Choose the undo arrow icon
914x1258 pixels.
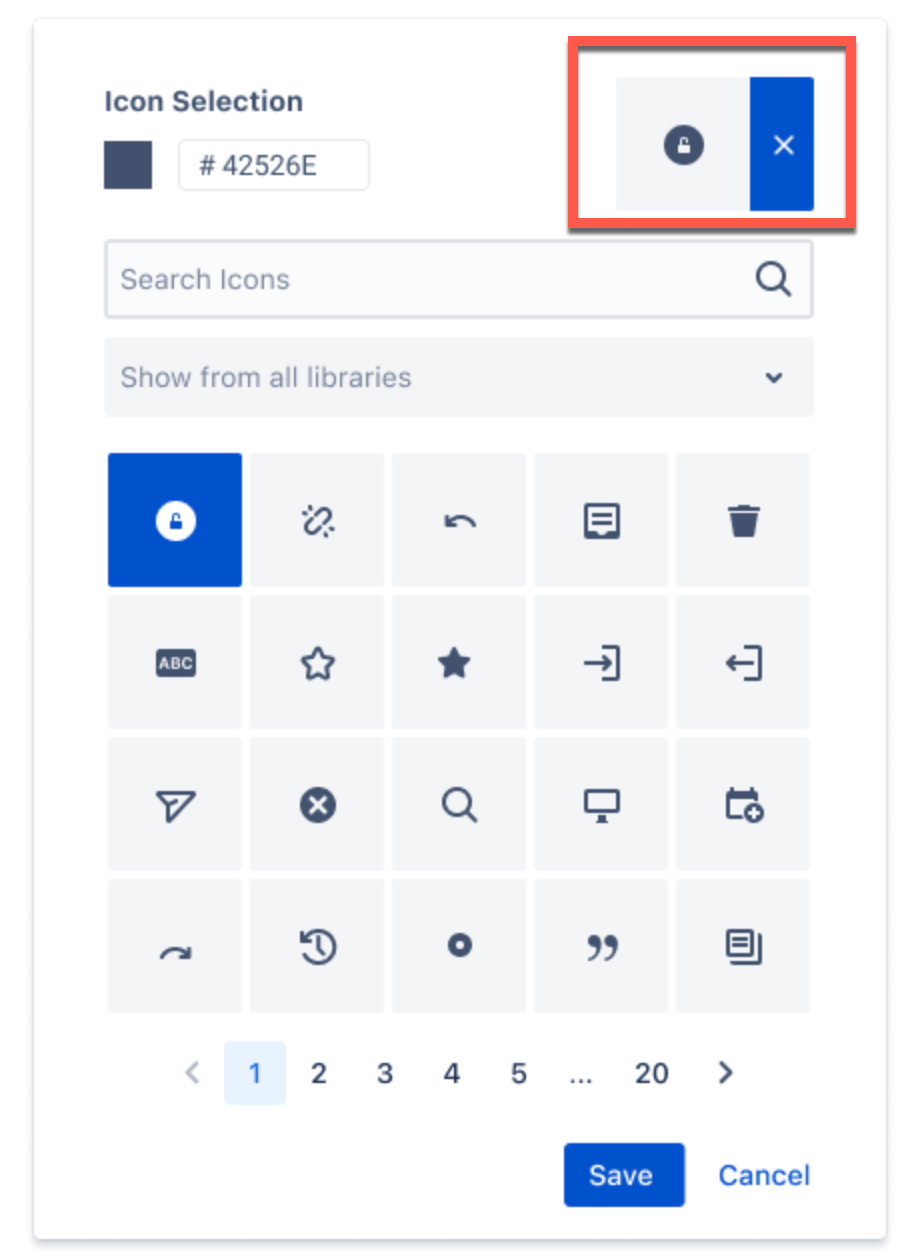pyautogui.click(x=459, y=520)
